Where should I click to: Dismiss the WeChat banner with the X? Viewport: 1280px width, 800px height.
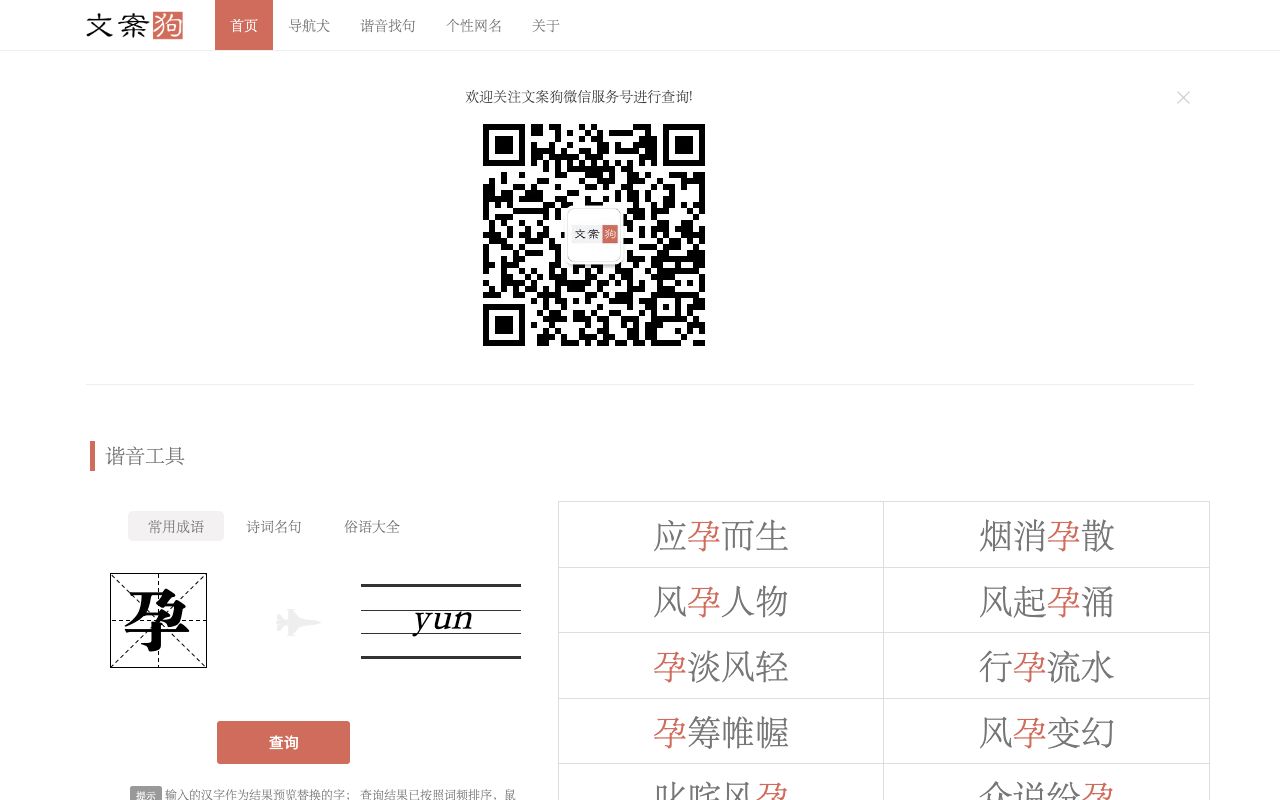click(1183, 97)
